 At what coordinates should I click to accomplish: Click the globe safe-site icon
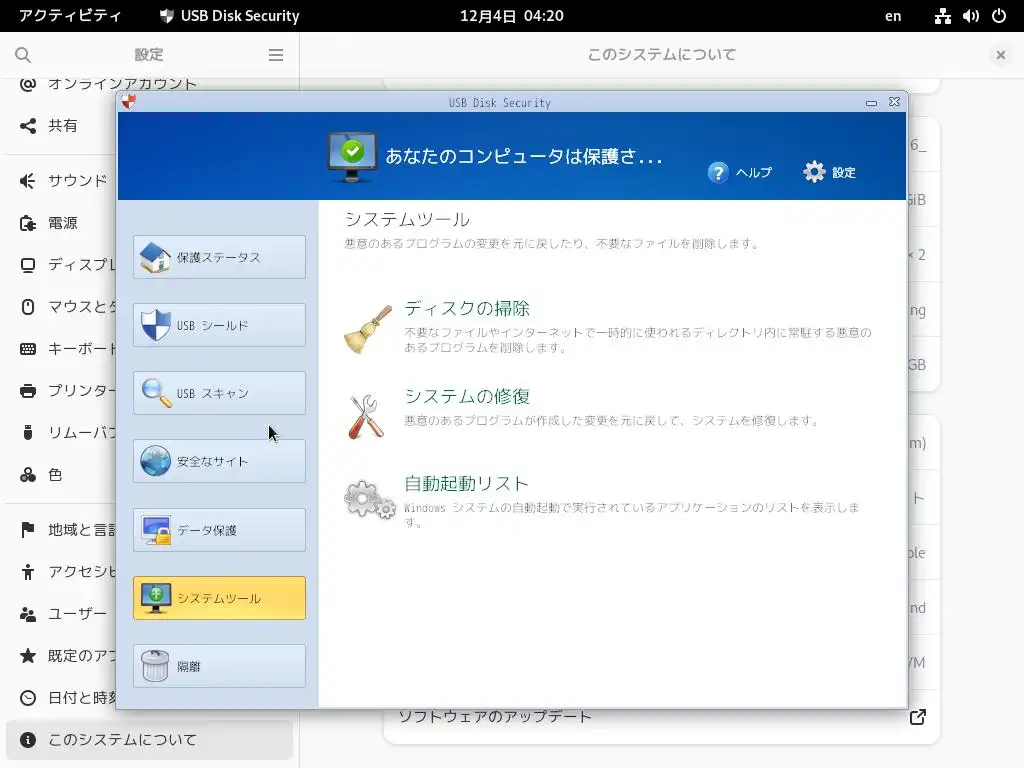155,462
